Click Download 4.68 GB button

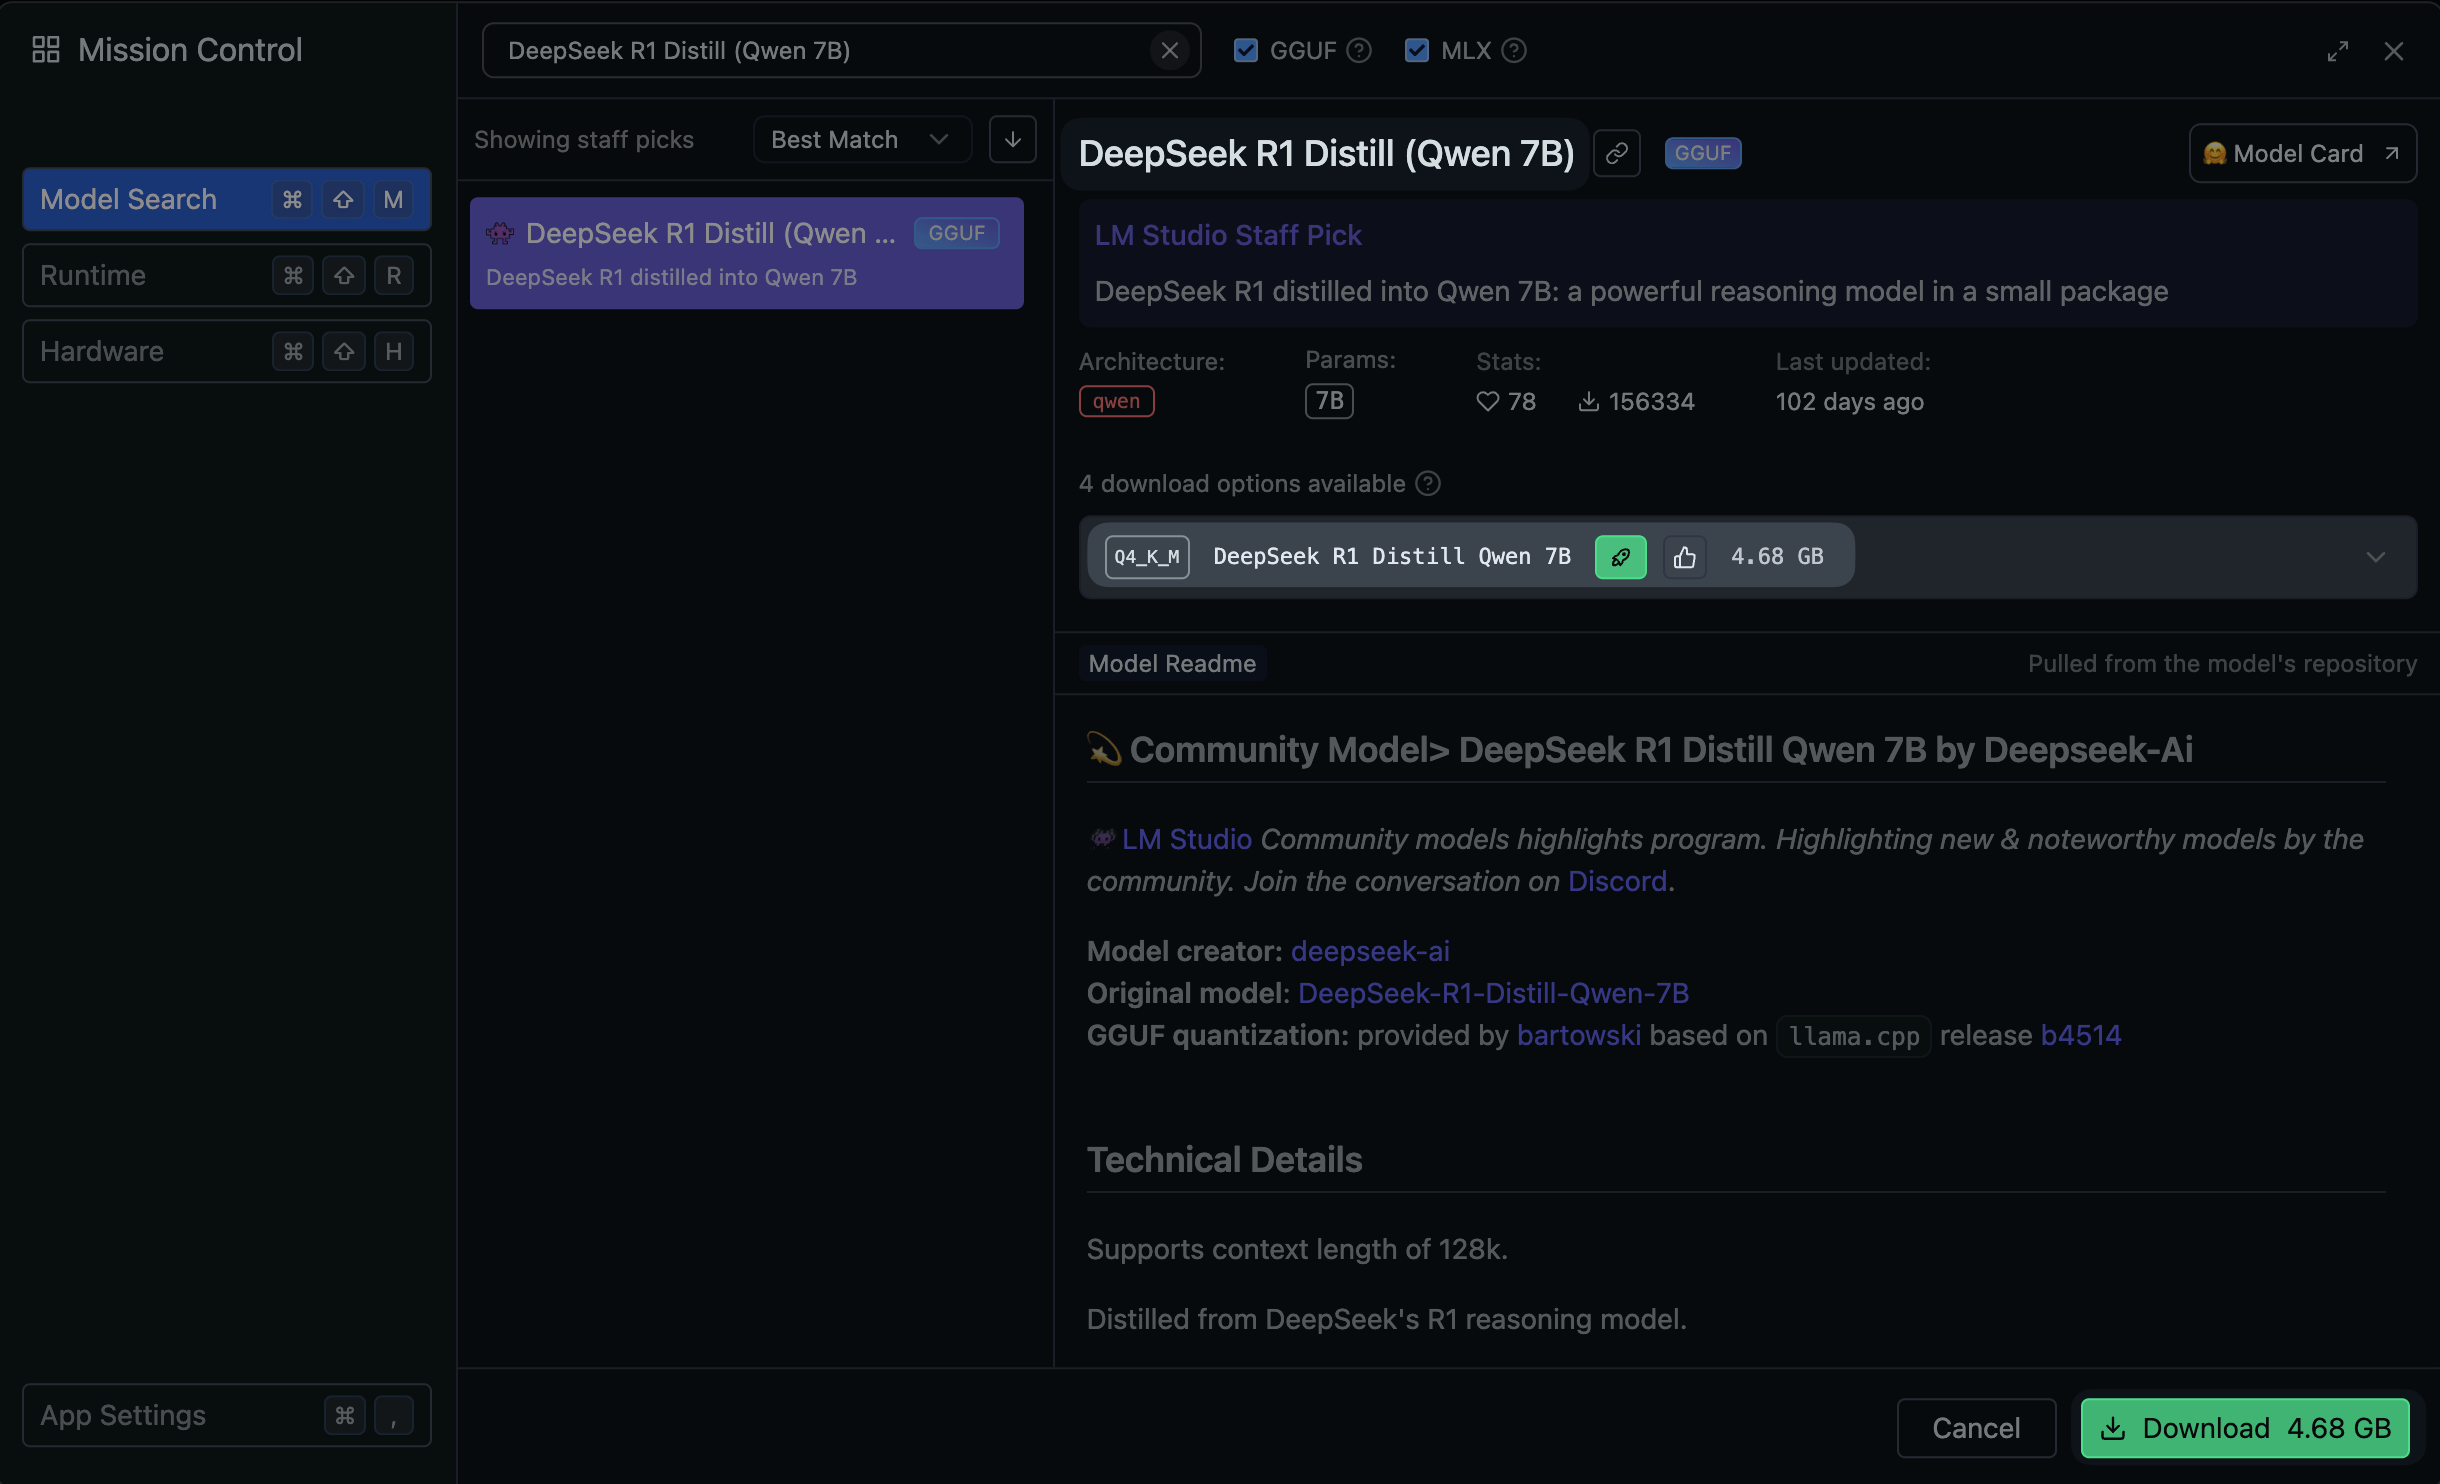[2245, 1428]
